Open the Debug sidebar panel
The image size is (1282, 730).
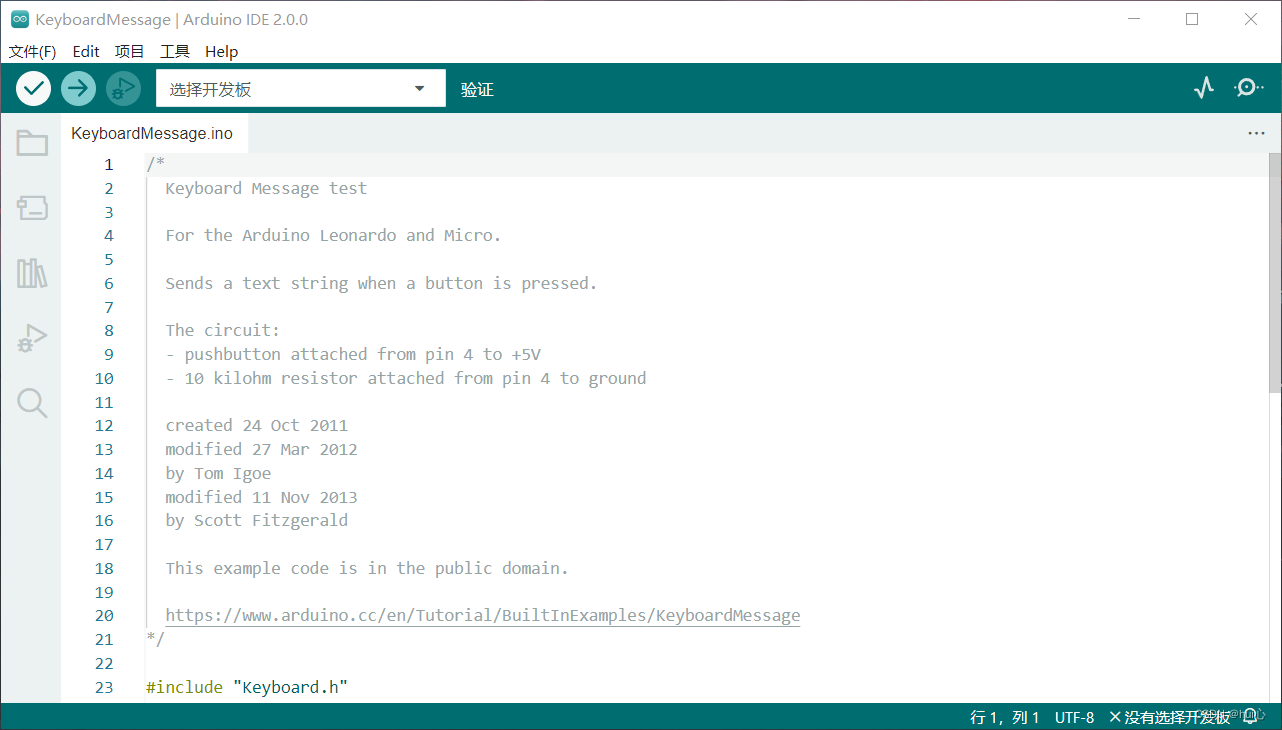click(32, 338)
